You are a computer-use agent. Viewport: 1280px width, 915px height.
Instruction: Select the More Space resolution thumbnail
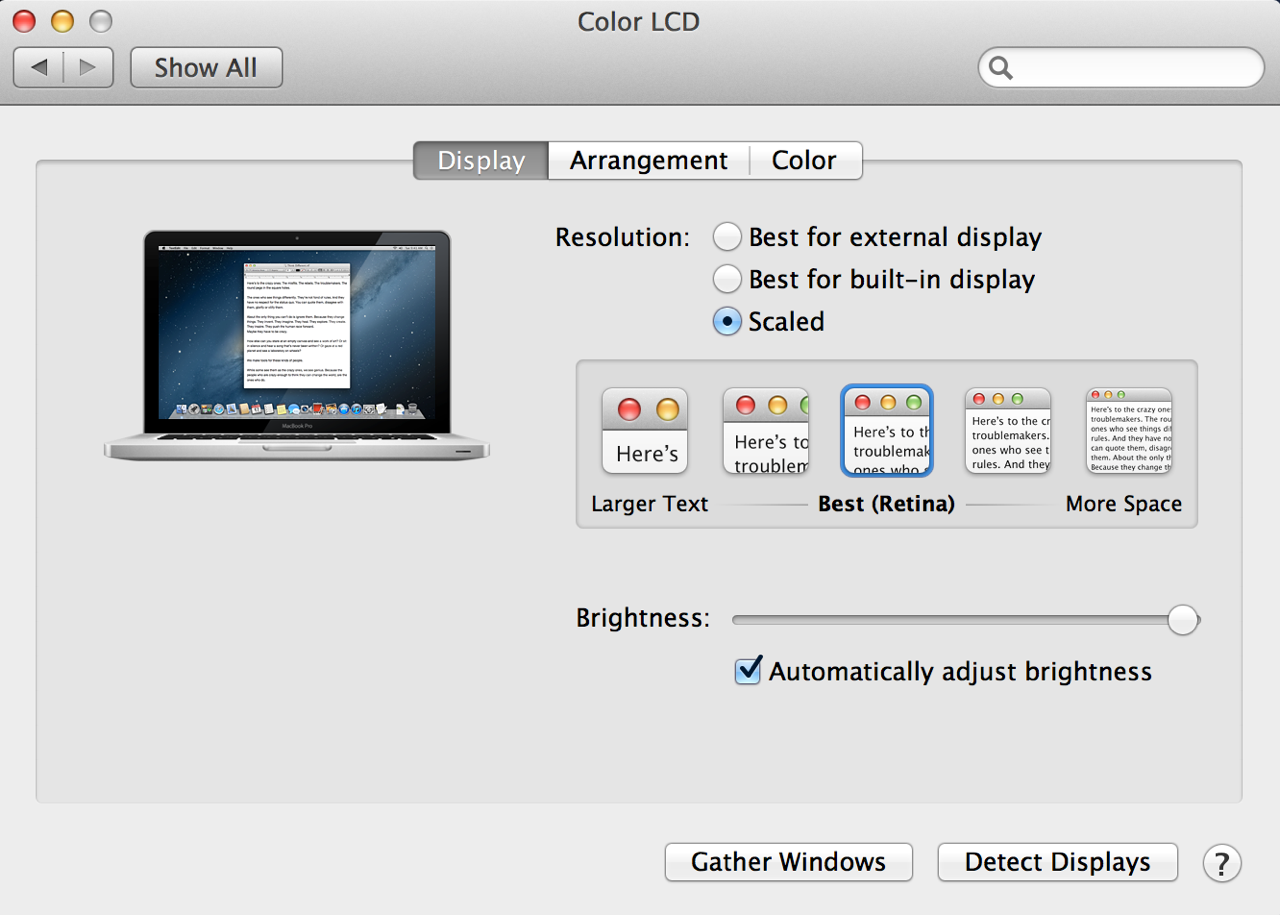(x=1129, y=430)
